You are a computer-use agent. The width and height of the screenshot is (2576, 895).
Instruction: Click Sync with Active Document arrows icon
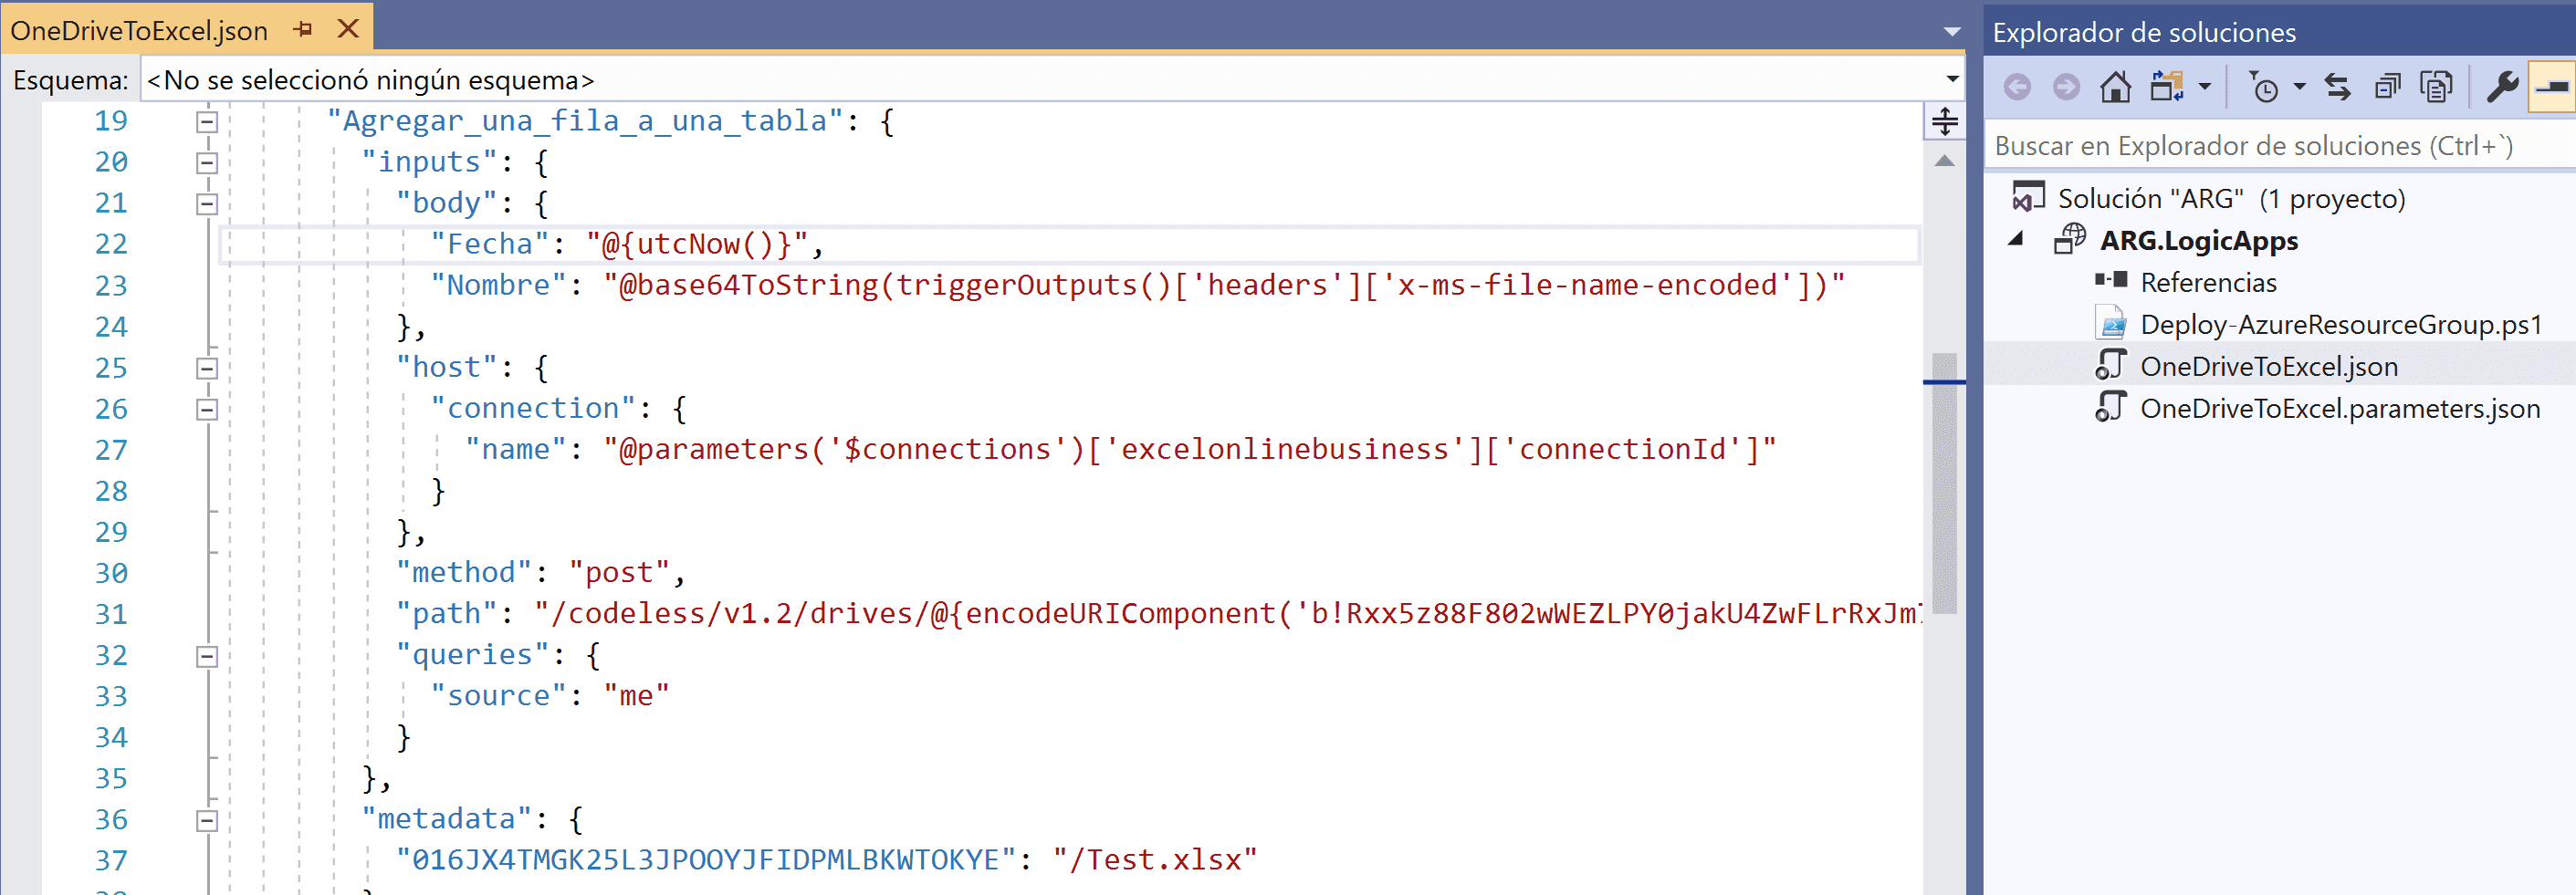[x=2338, y=87]
